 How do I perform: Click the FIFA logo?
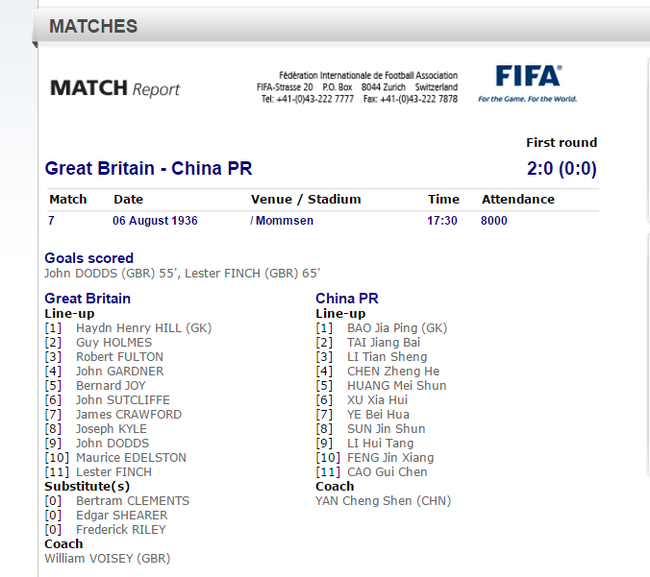click(x=527, y=83)
